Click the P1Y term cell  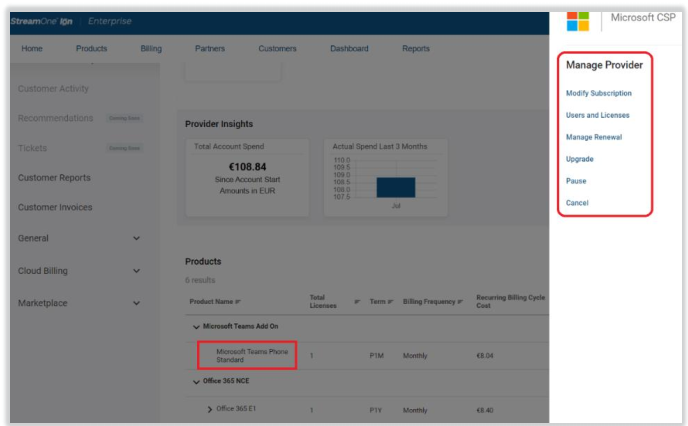(376, 410)
